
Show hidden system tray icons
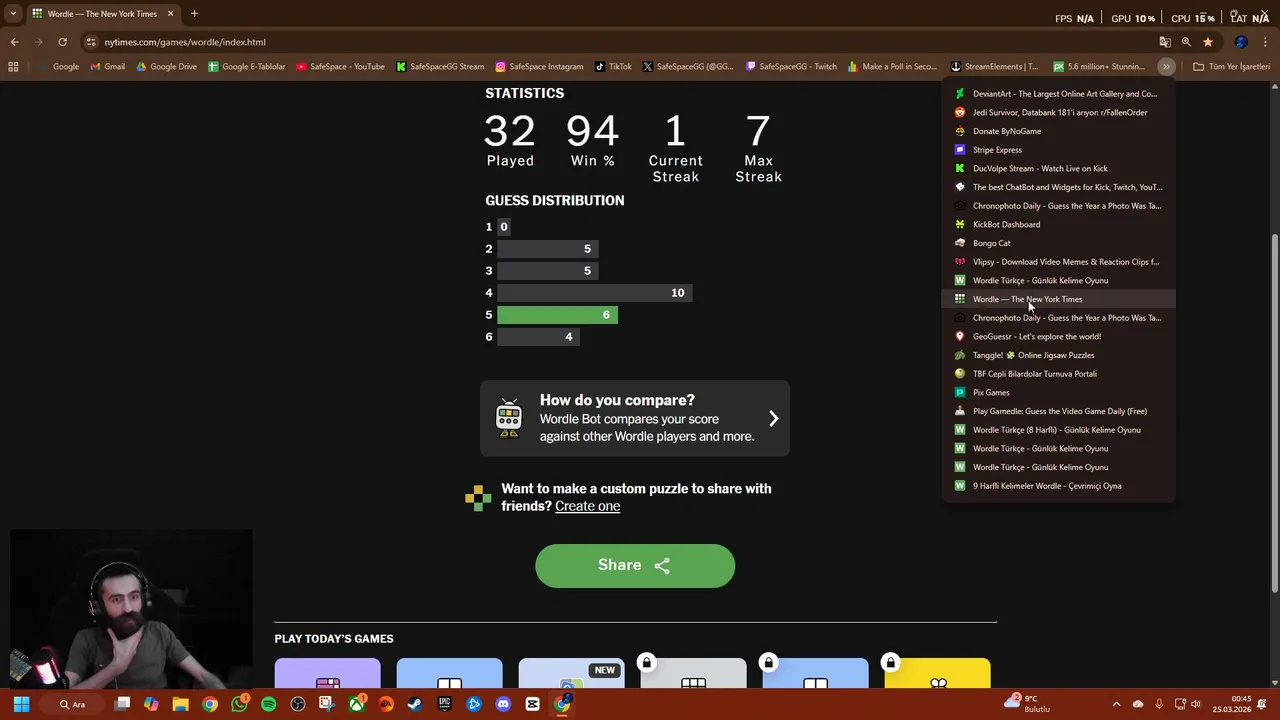click(x=1116, y=704)
